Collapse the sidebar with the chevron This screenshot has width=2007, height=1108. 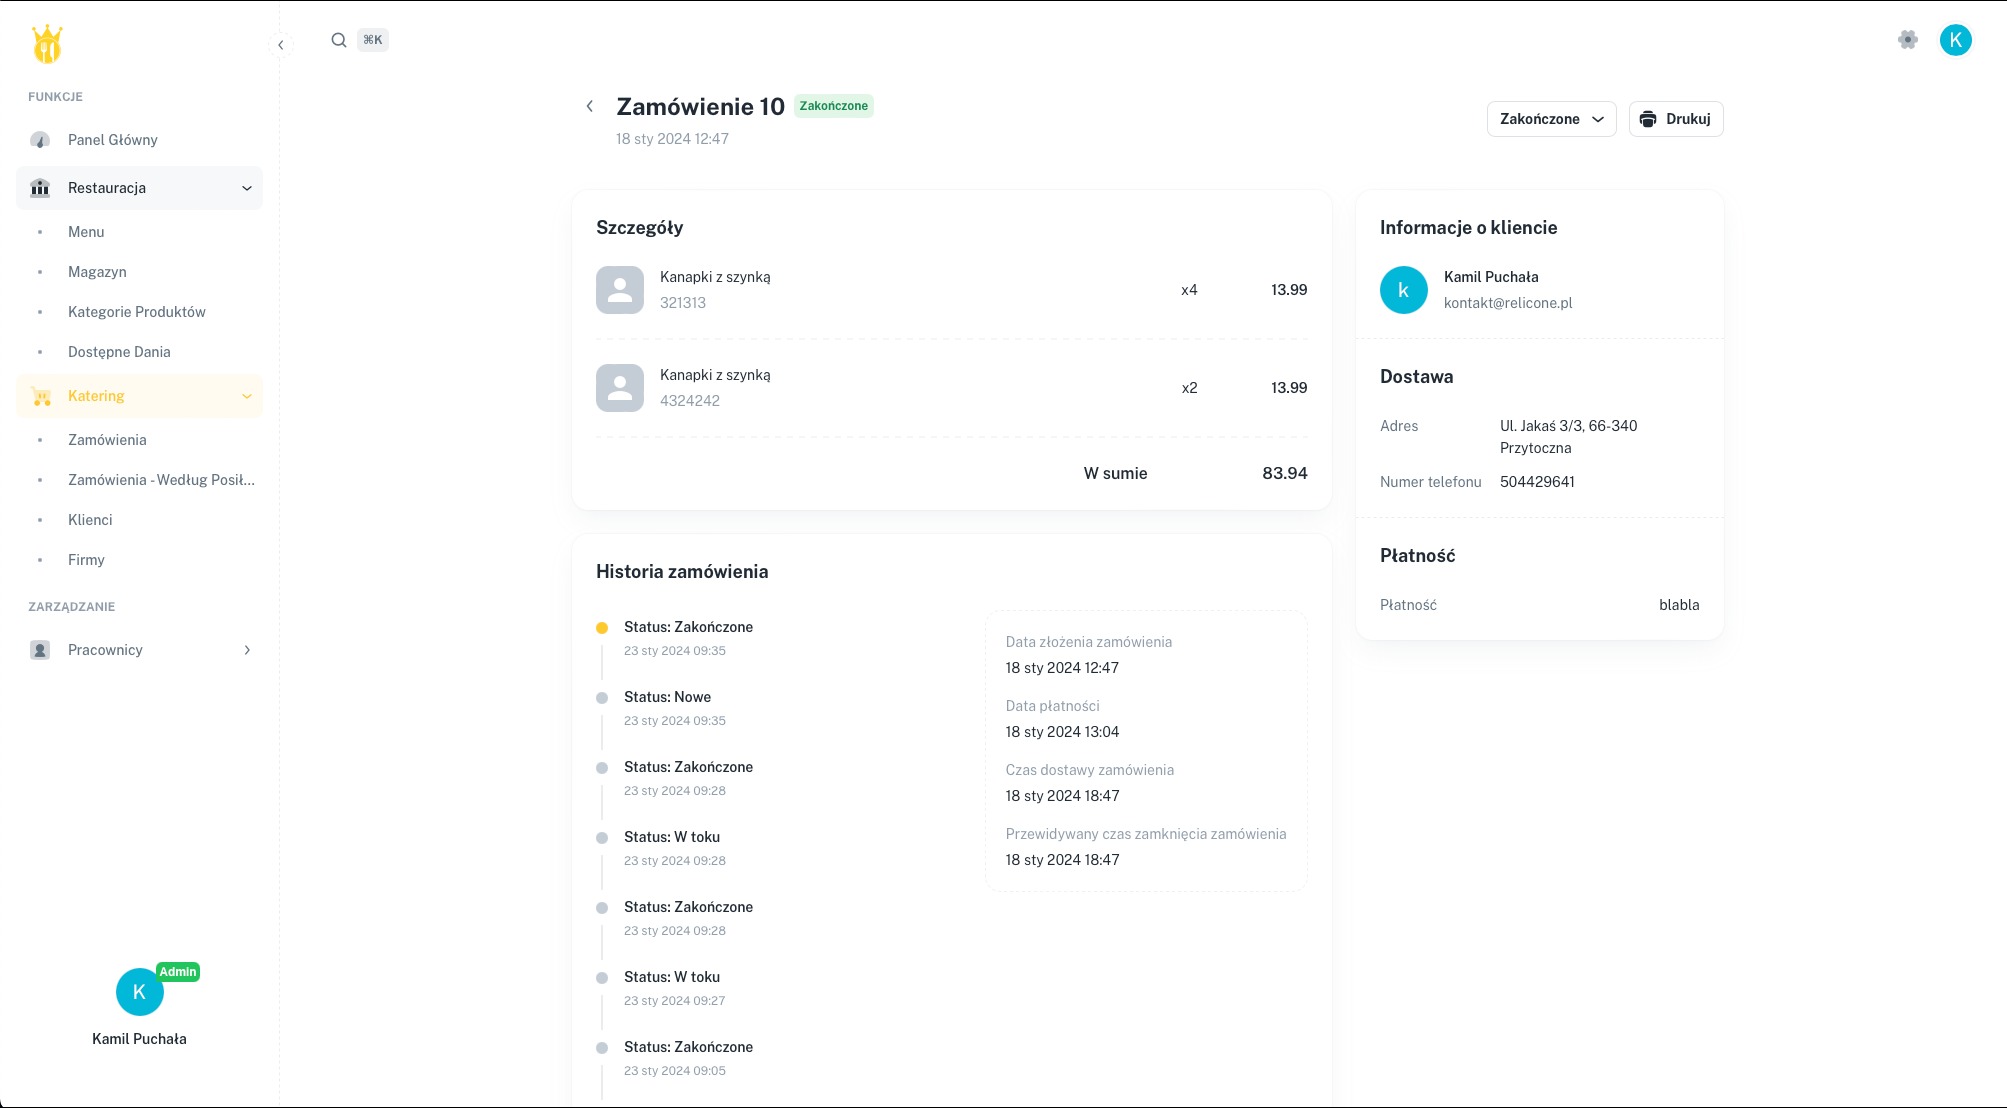[281, 45]
